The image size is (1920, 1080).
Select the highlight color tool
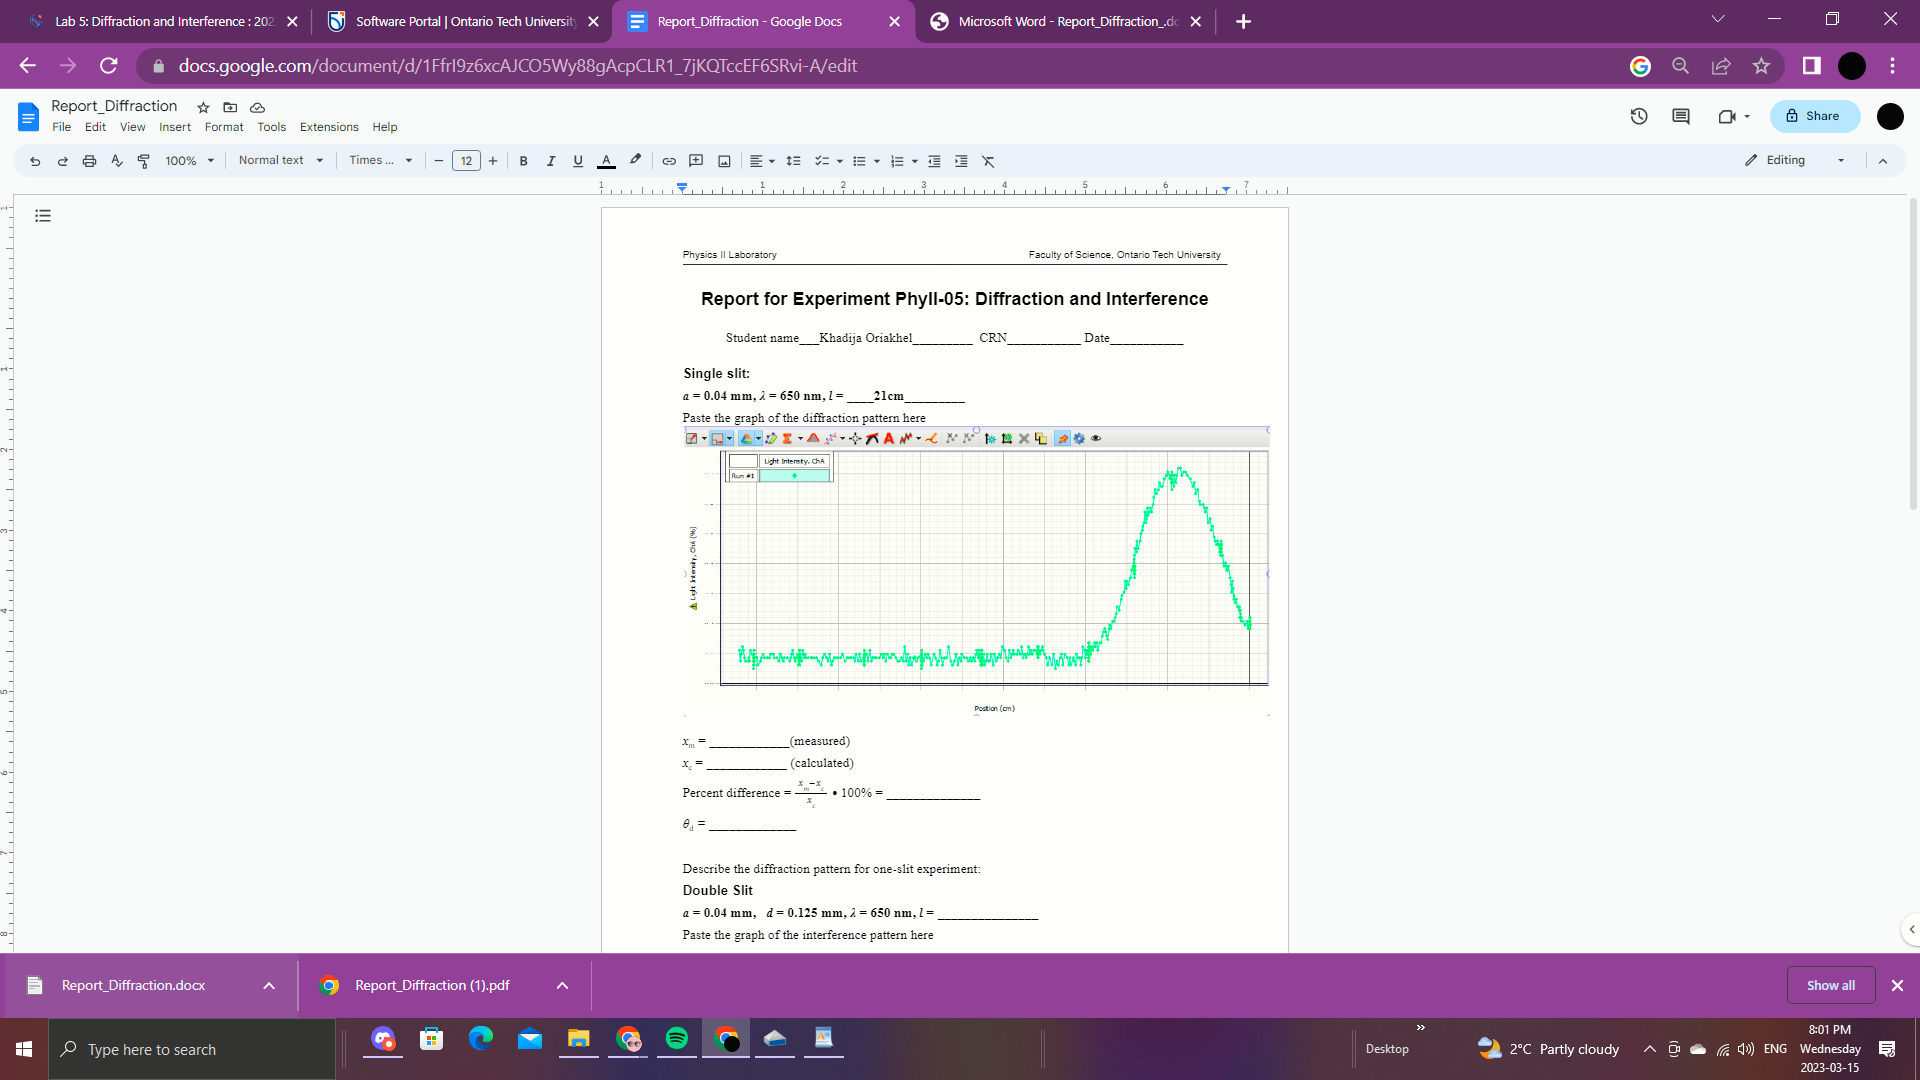coord(634,160)
